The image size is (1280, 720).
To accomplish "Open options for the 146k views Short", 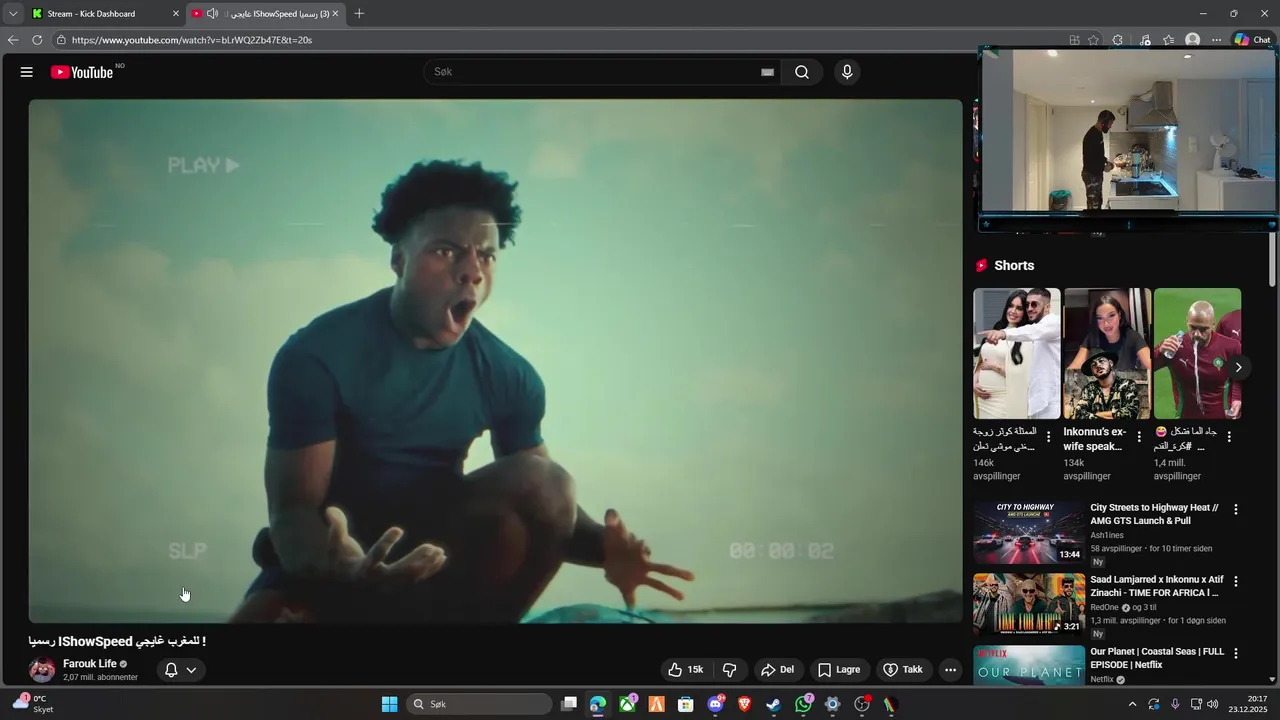I will (1048, 437).
